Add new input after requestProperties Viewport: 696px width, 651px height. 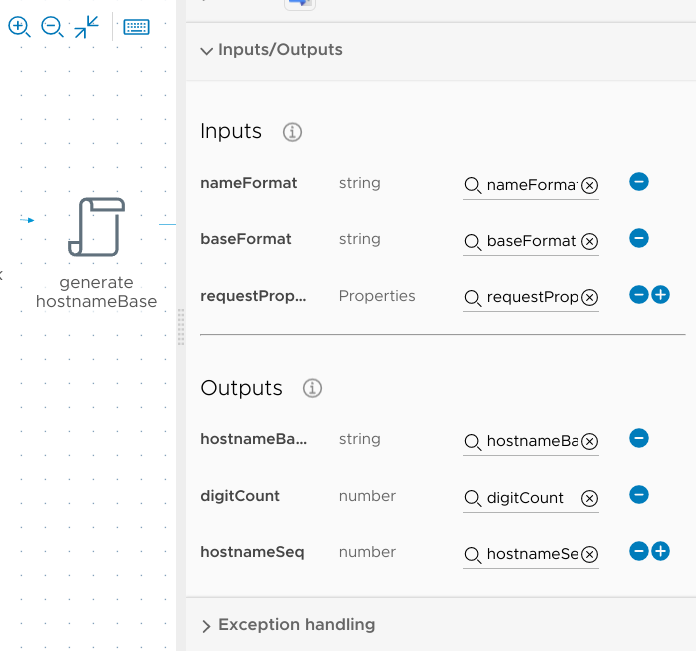tap(660, 295)
